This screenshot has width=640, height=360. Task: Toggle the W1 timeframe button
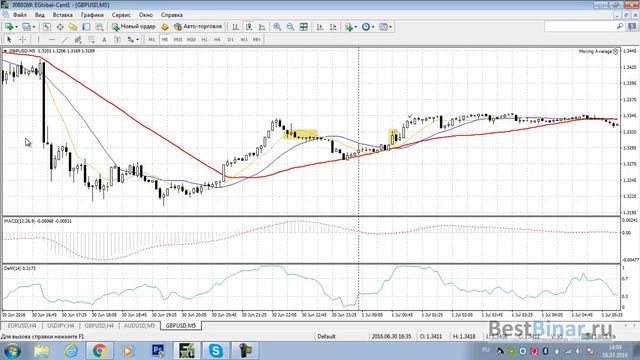point(244,40)
